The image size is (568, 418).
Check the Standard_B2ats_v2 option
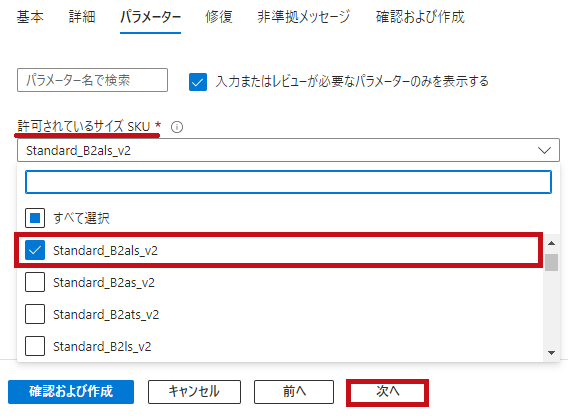click(x=35, y=314)
